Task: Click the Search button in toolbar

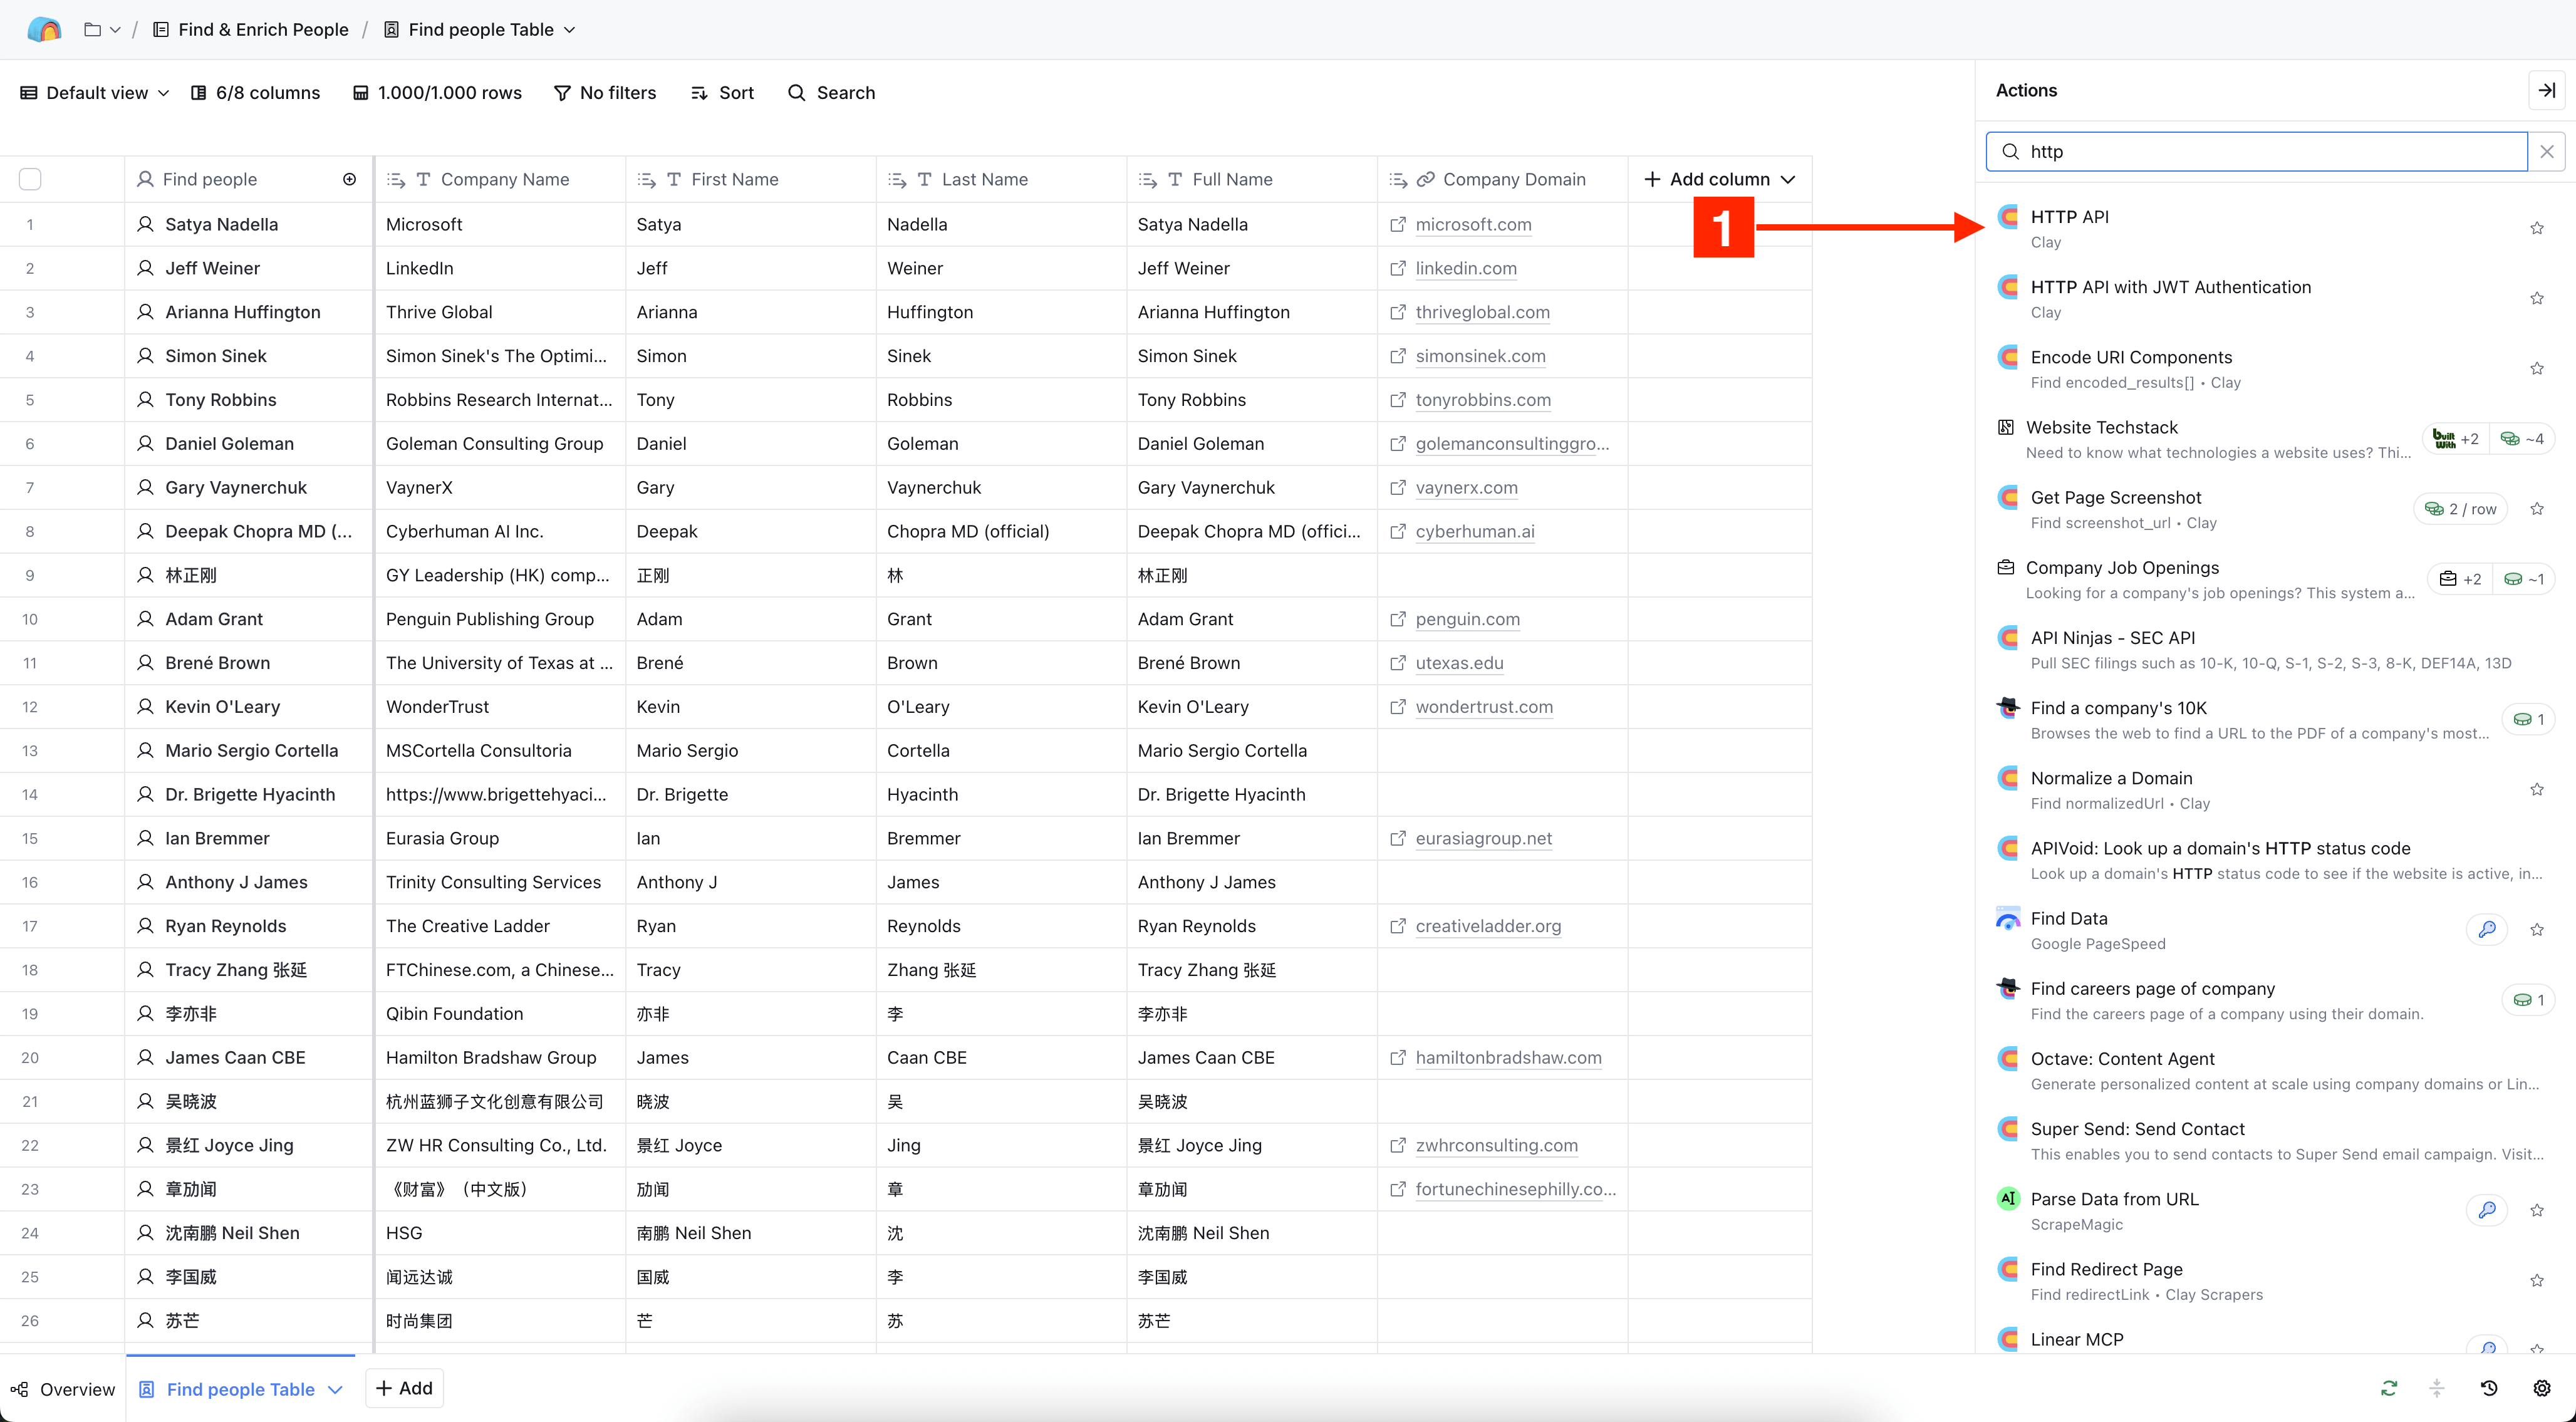Action: (831, 93)
